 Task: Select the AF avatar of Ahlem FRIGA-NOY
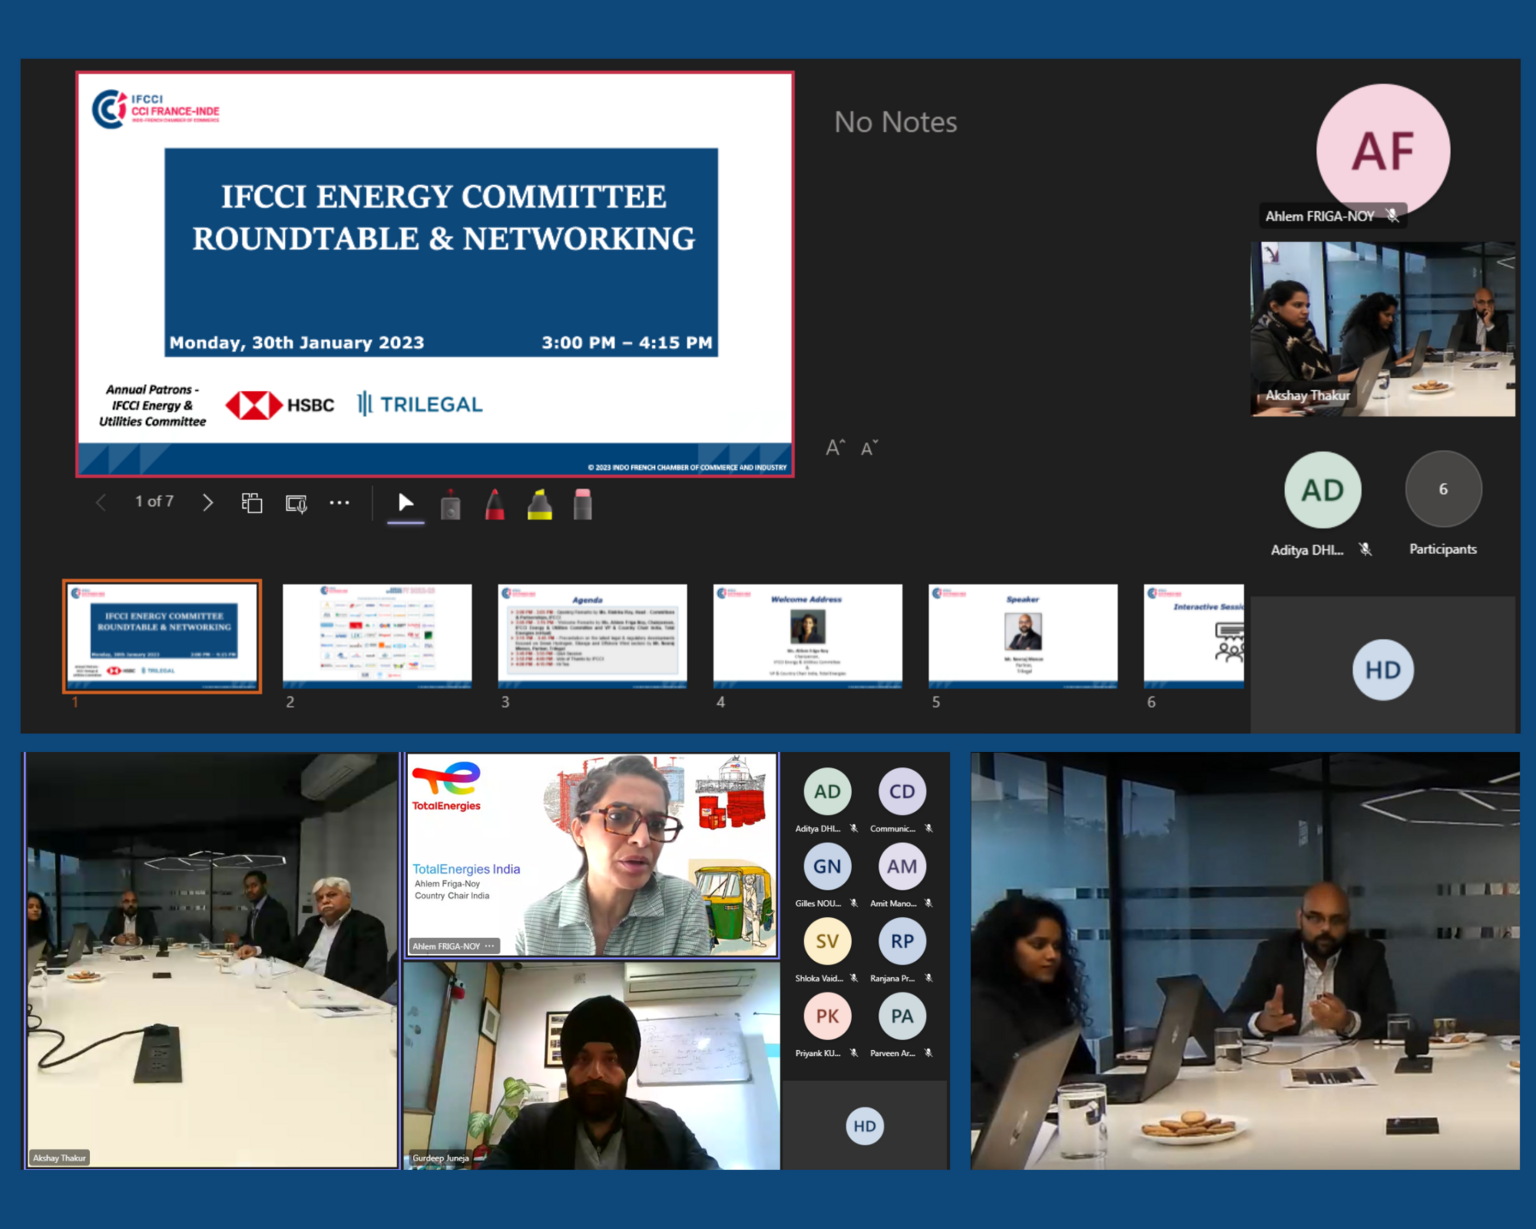[1383, 150]
